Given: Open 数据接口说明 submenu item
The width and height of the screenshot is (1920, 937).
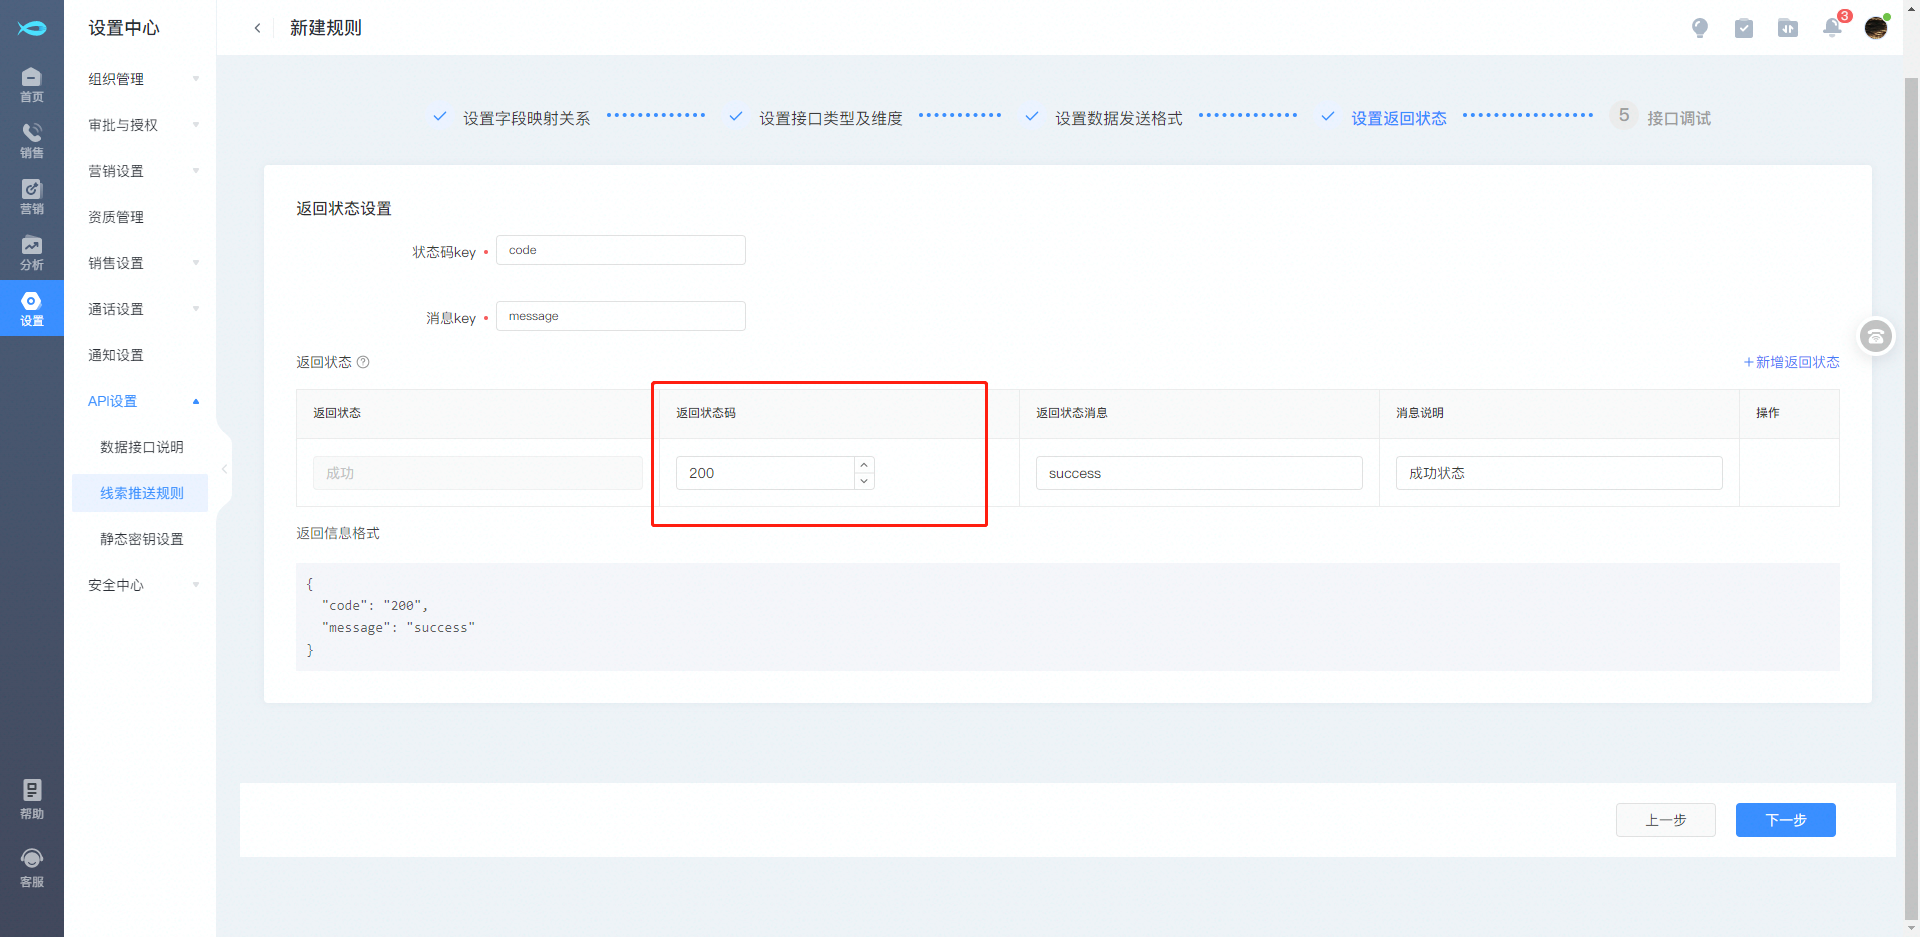Looking at the screenshot, I should pyautogui.click(x=141, y=447).
